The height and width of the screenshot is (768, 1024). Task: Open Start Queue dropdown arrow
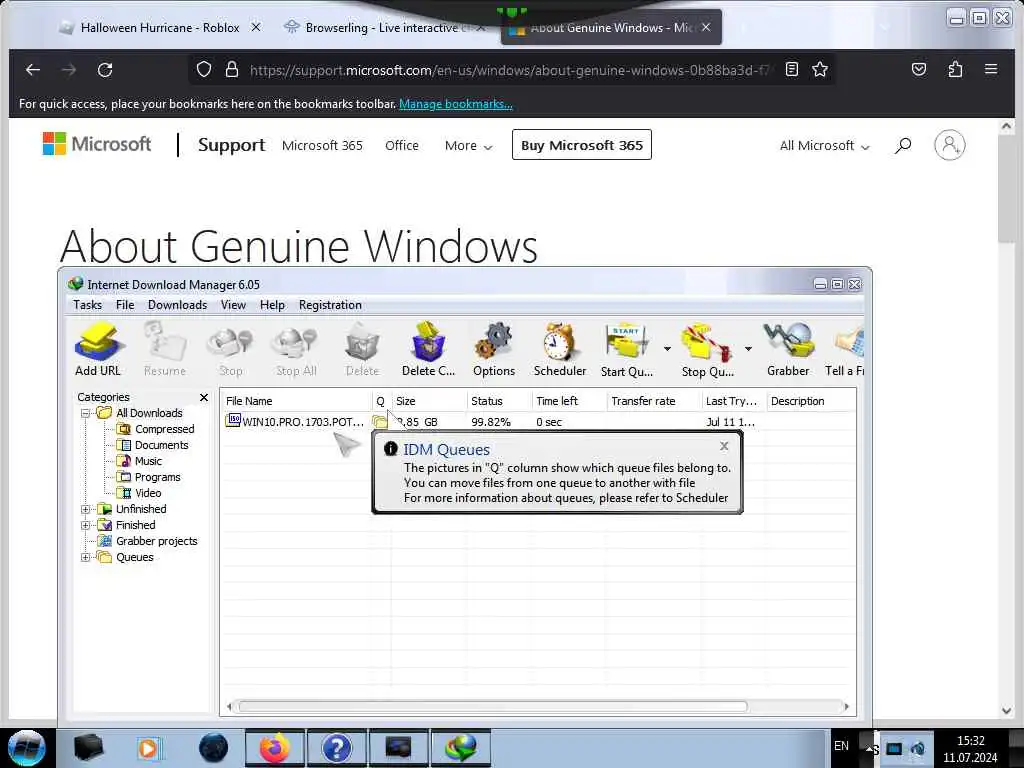tap(667, 349)
